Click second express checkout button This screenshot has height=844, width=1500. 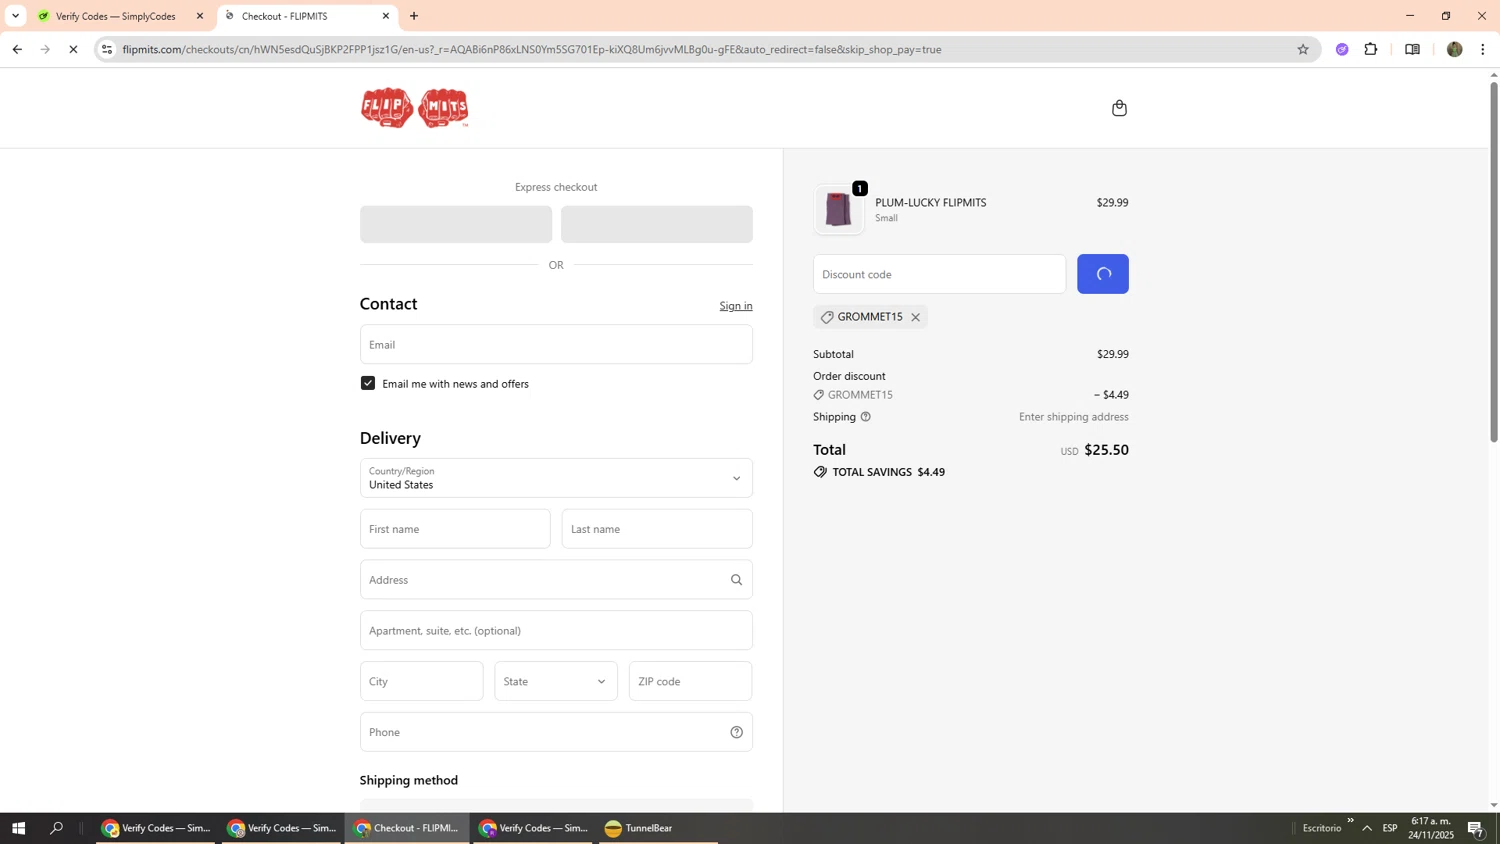[x=657, y=224]
